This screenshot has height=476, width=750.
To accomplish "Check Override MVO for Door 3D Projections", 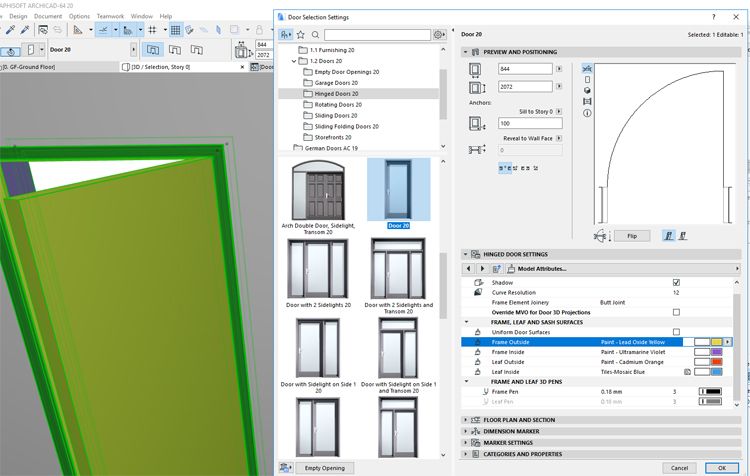I will tap(676, 312).
